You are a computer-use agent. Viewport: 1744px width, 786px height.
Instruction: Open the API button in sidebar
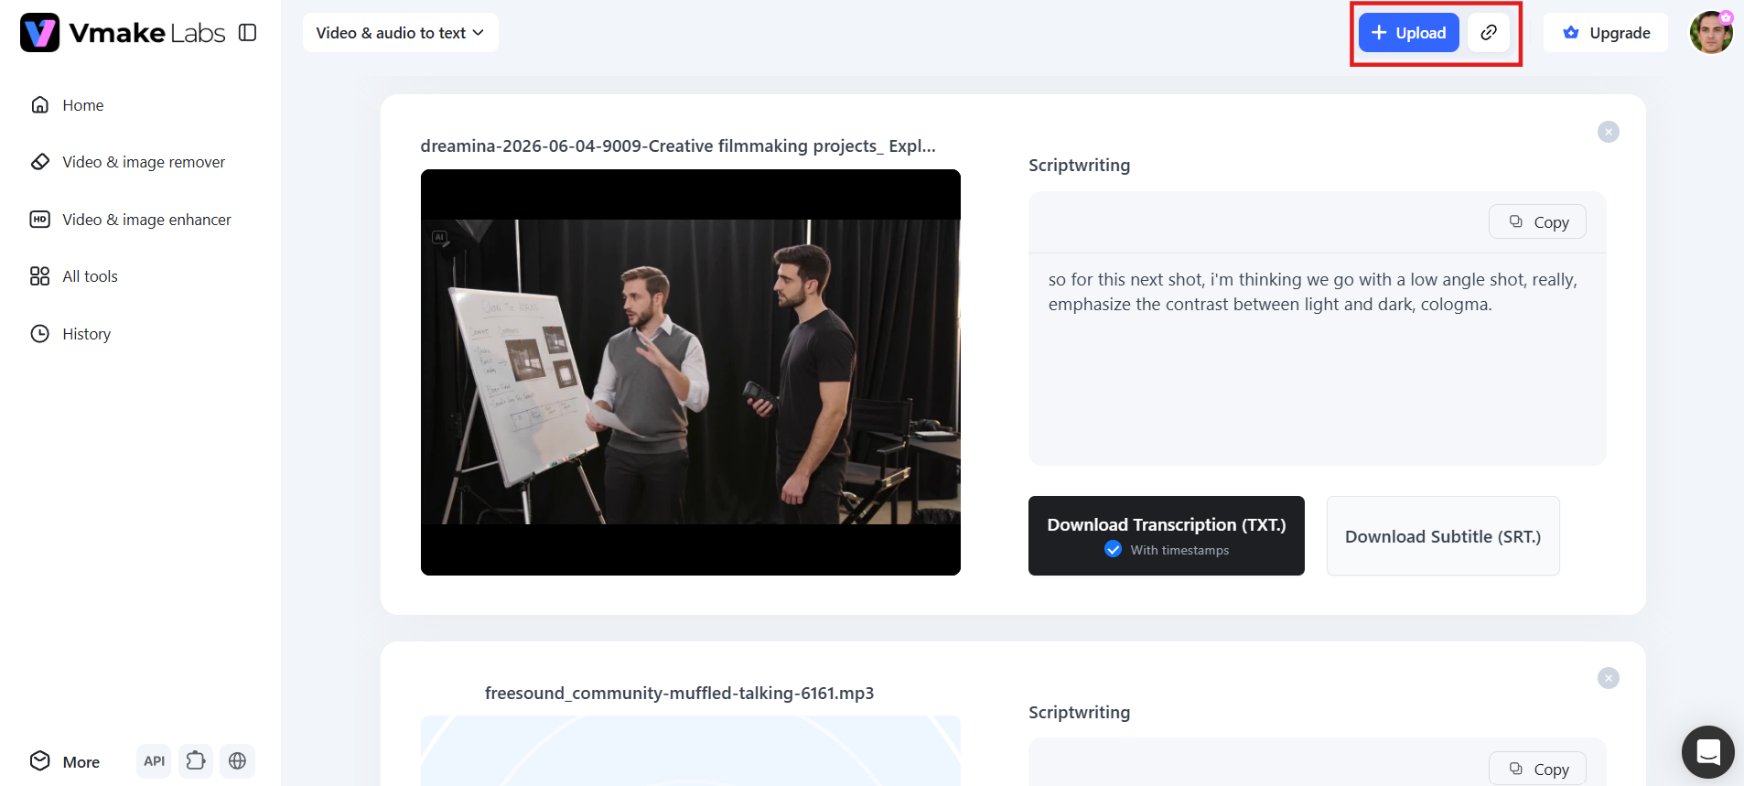pyautogui.click(x=154, y=761)
